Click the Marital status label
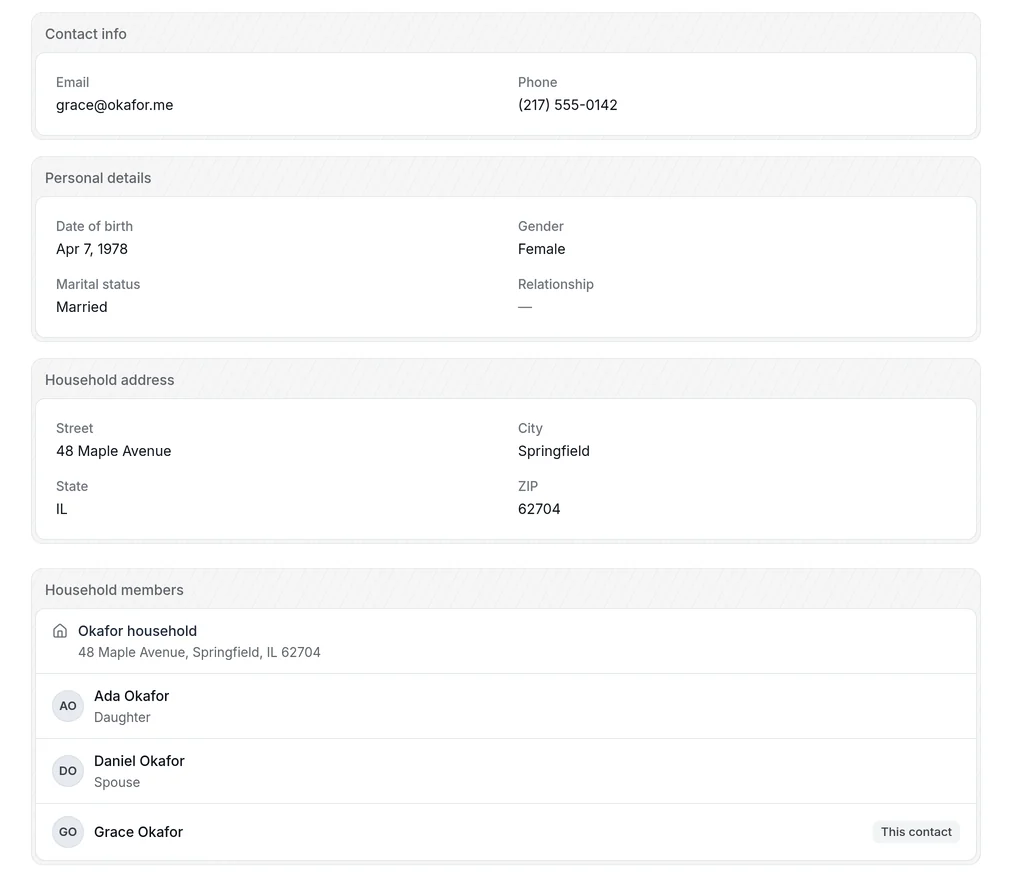Image resolution: width=1012 pixels, height=881 pixels. click(x=98, y=285)
